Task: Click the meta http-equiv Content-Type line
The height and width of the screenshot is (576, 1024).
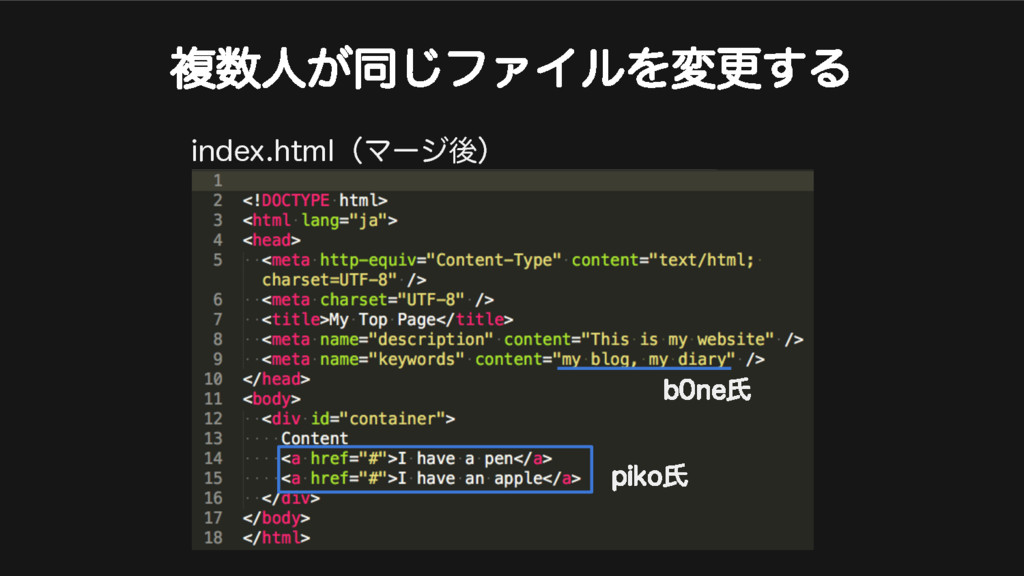Action: click(x=508, y=260)
